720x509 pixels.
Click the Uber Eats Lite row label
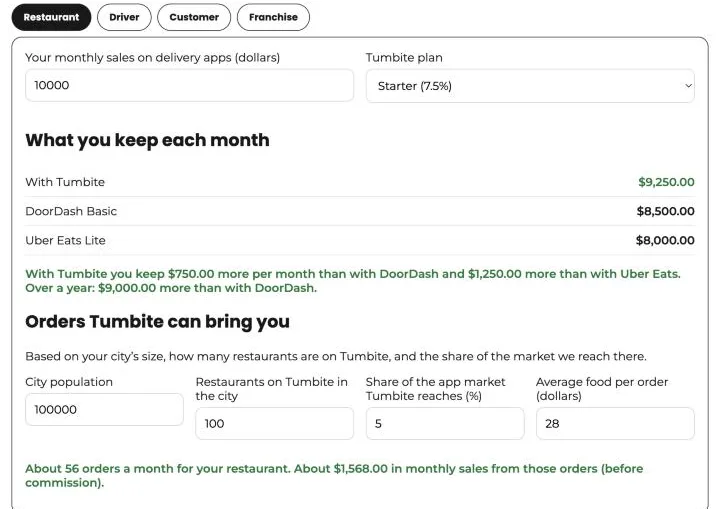(x=65, y=240)
